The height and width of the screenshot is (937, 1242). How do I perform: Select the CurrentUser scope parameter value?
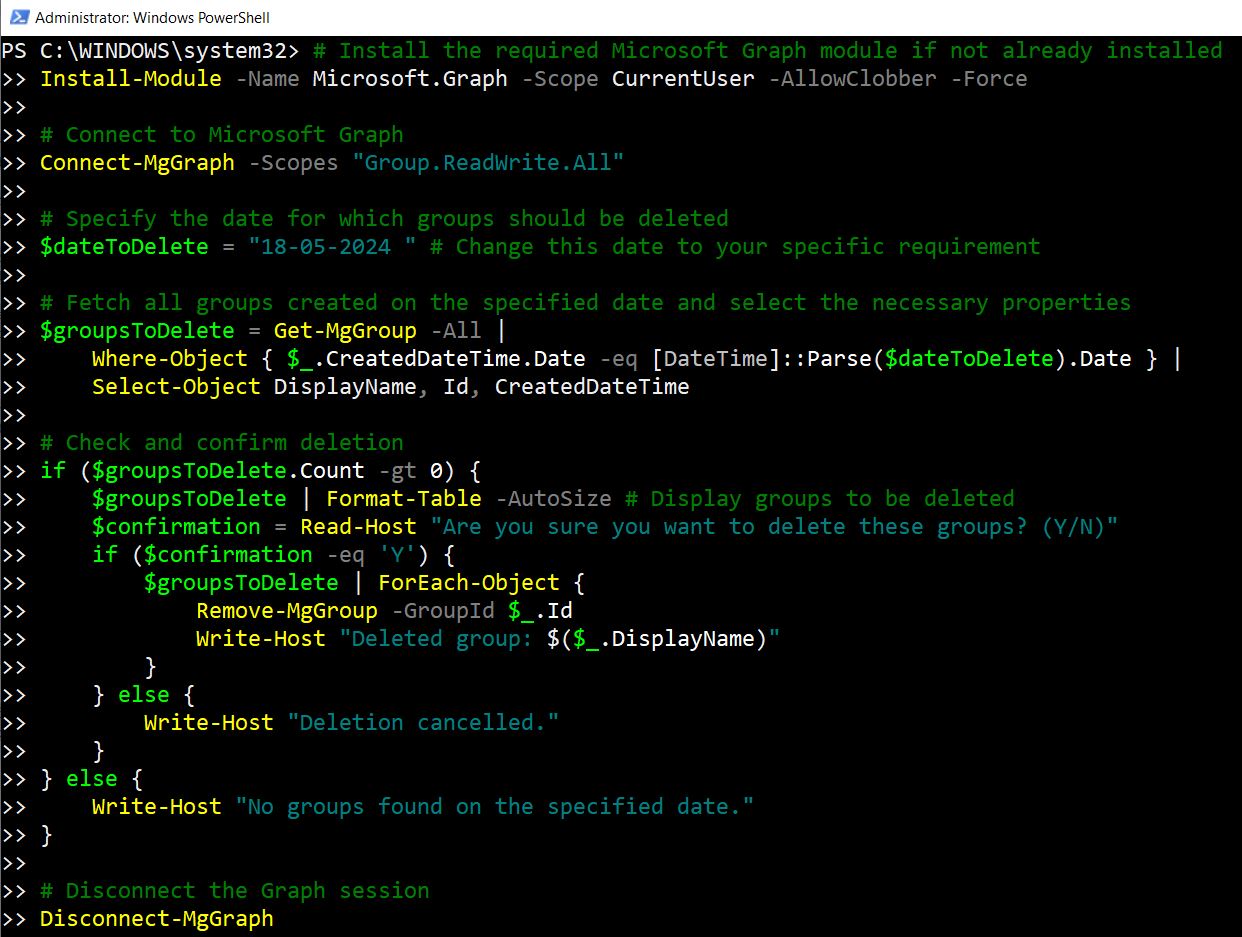coord(683,78)
